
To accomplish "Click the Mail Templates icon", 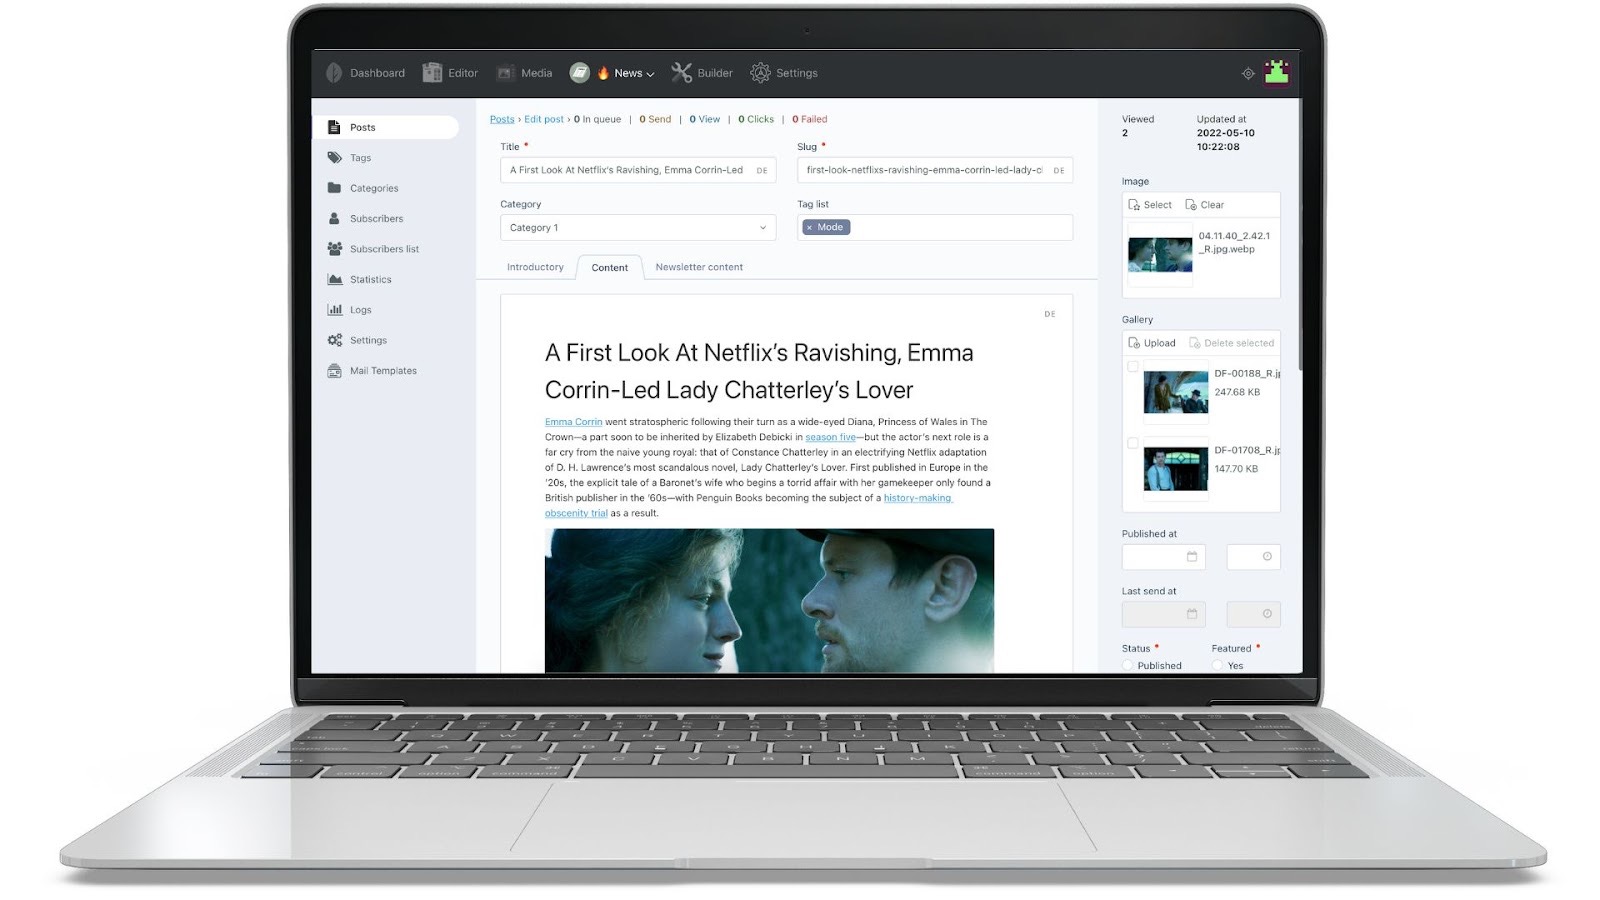I will pyautogui.click(x=334, y=371).
